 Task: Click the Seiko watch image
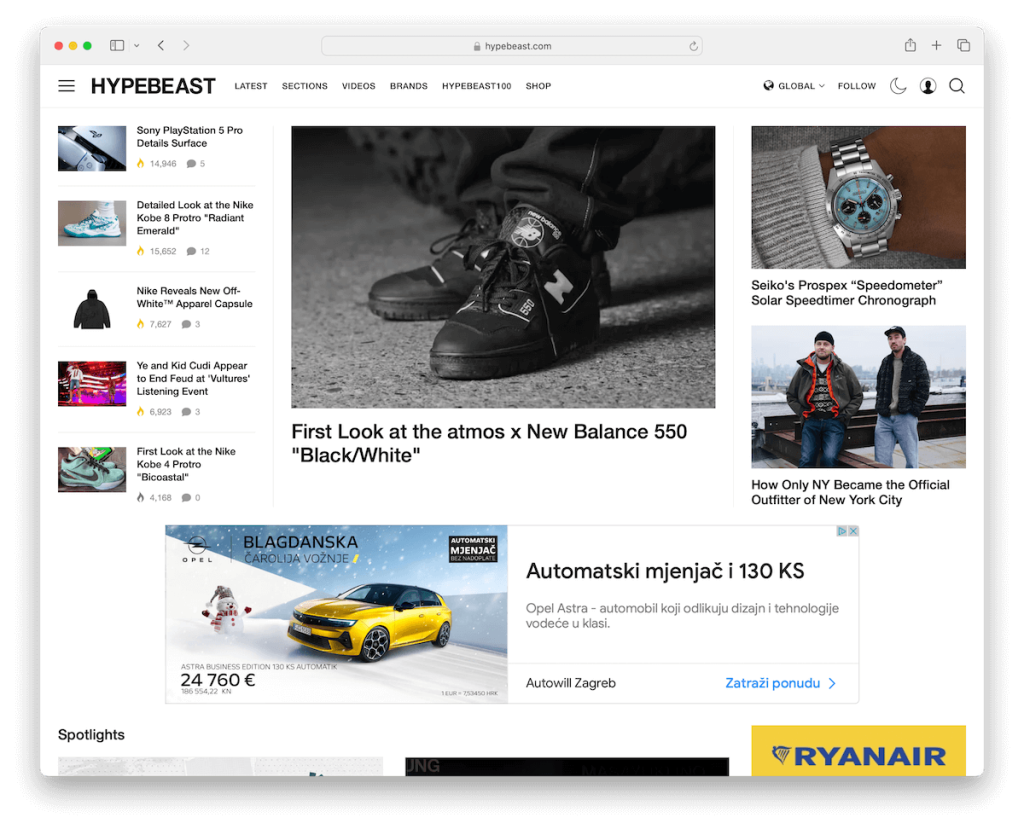click(x=858, y=197)
